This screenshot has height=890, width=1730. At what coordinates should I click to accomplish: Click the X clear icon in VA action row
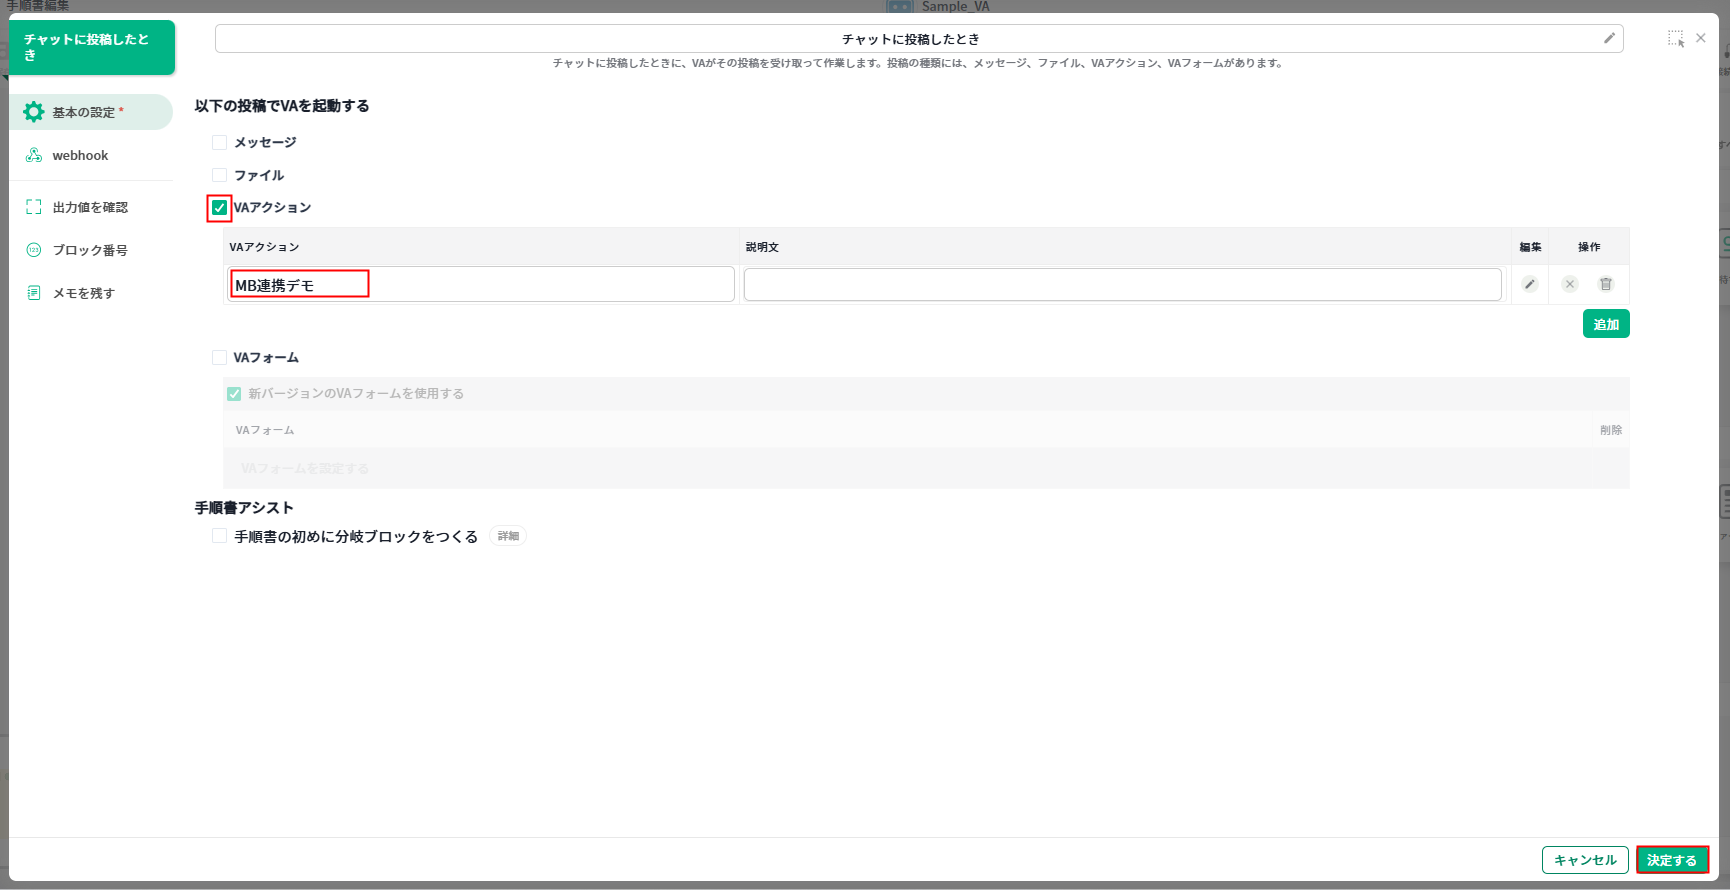(x=1569, y=284)
